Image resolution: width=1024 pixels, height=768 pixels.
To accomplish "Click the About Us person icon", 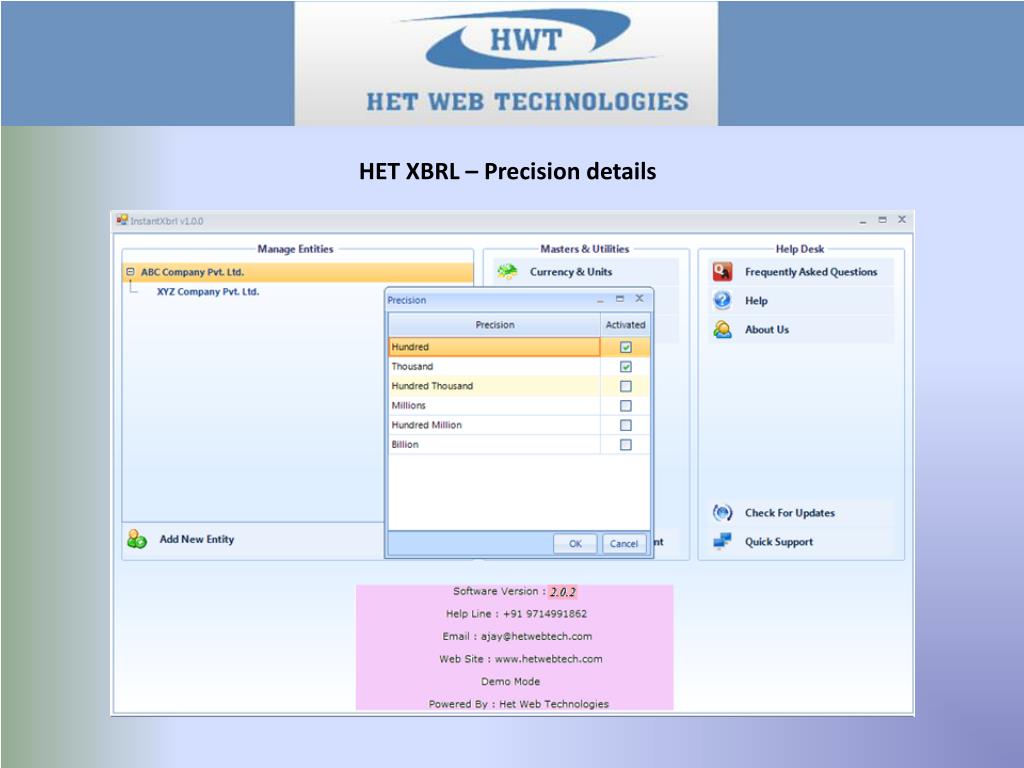I will [722, 330].
